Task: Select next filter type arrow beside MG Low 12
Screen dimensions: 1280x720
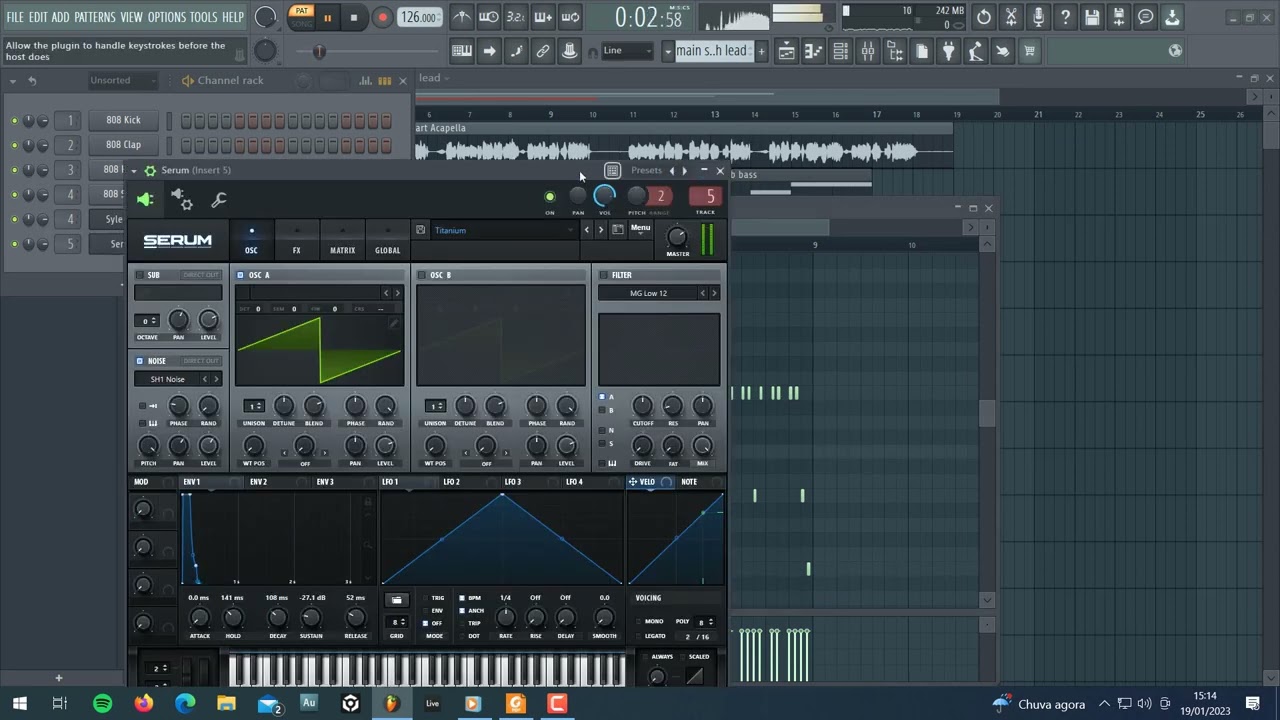Action: tap(714, 293)
